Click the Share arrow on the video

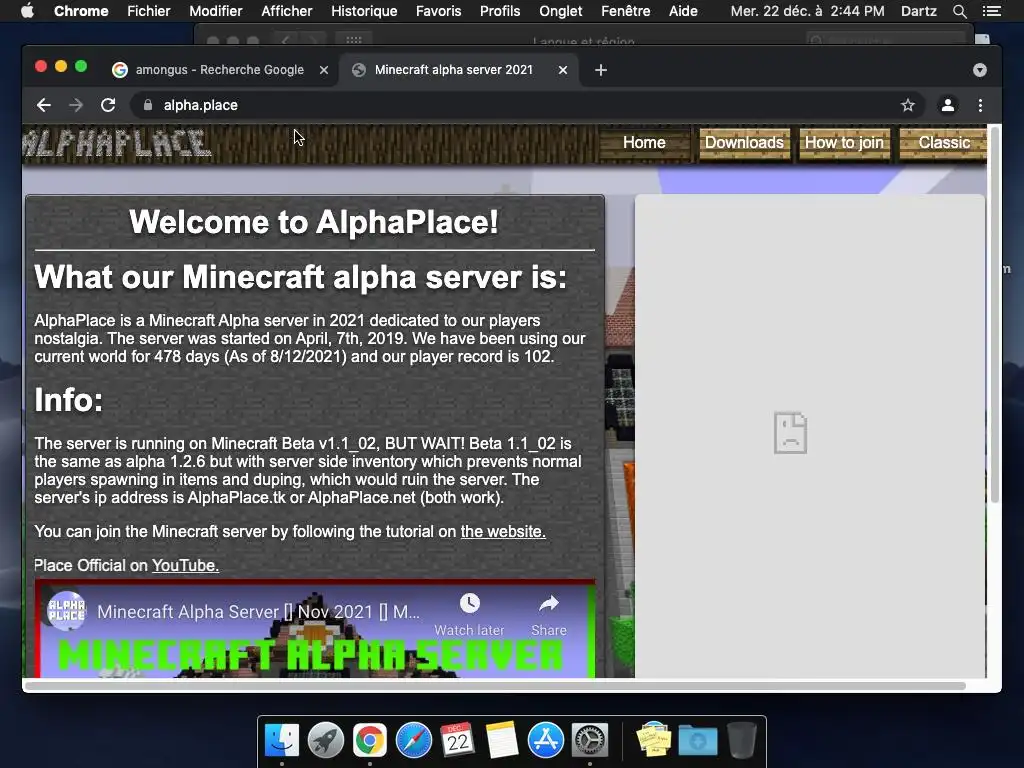coord(549,603)
